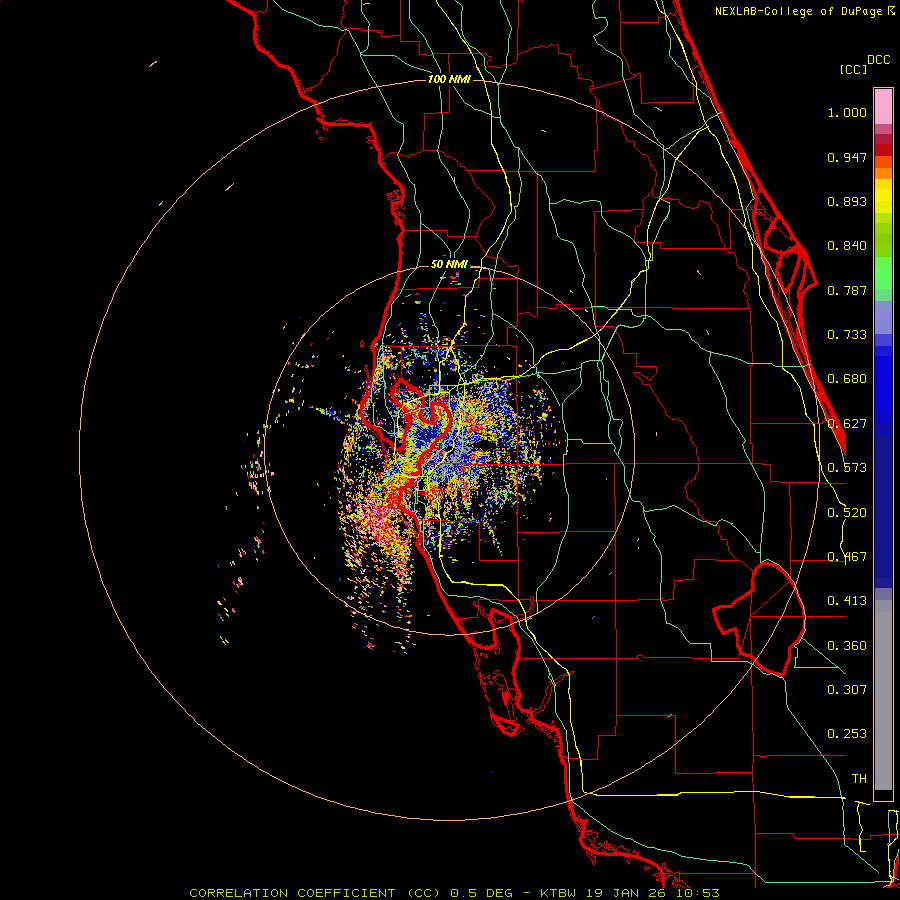The height and width of the screenshot is (900, 900).
Task: Pick the pink swatch at the color bar top
Action: (883, 107)
